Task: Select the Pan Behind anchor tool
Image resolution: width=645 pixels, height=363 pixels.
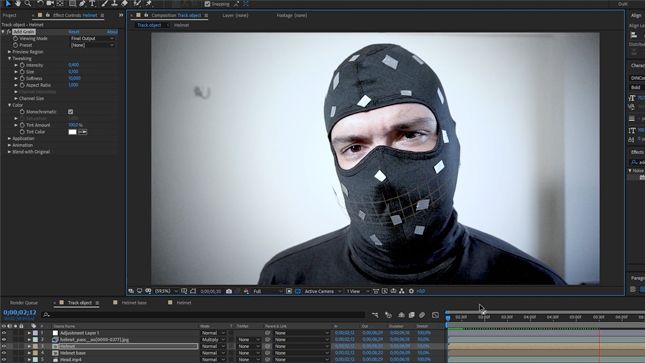Action: [60, 3]
